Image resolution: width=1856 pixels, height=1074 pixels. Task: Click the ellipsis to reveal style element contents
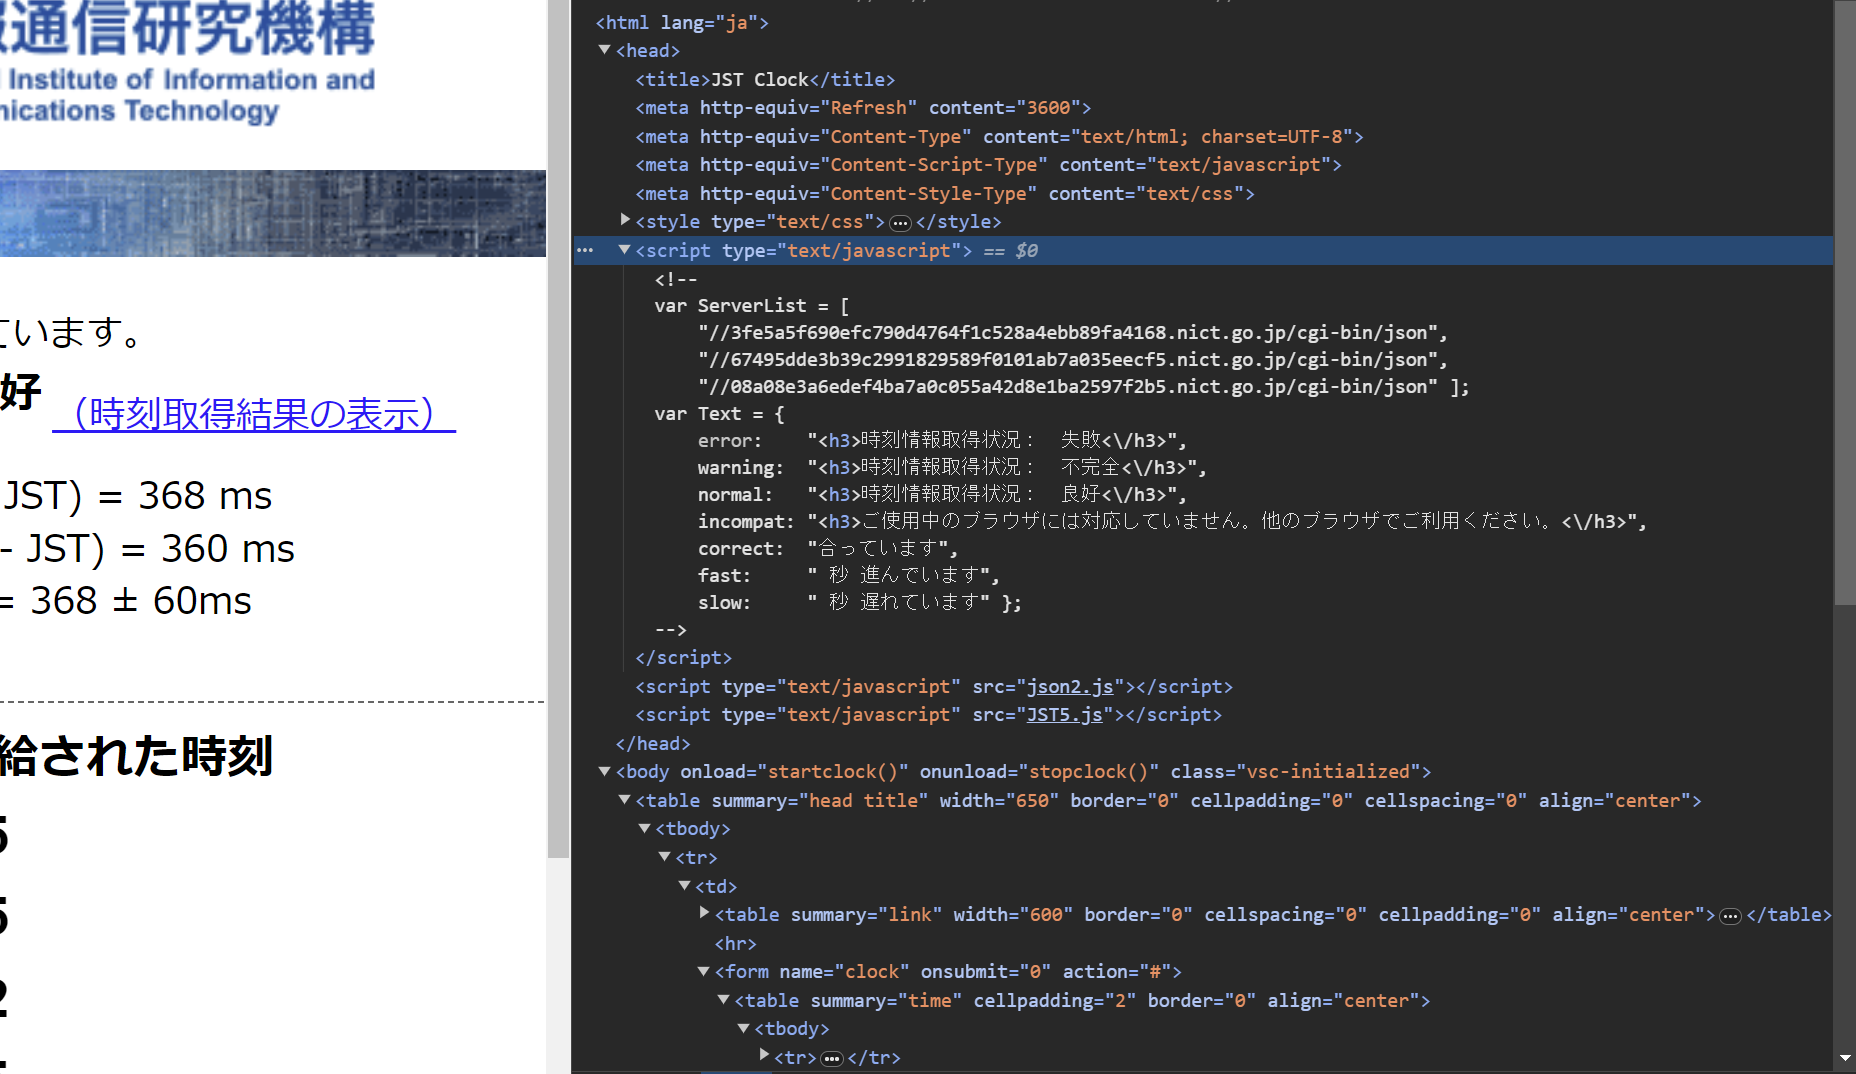(900, 222)
